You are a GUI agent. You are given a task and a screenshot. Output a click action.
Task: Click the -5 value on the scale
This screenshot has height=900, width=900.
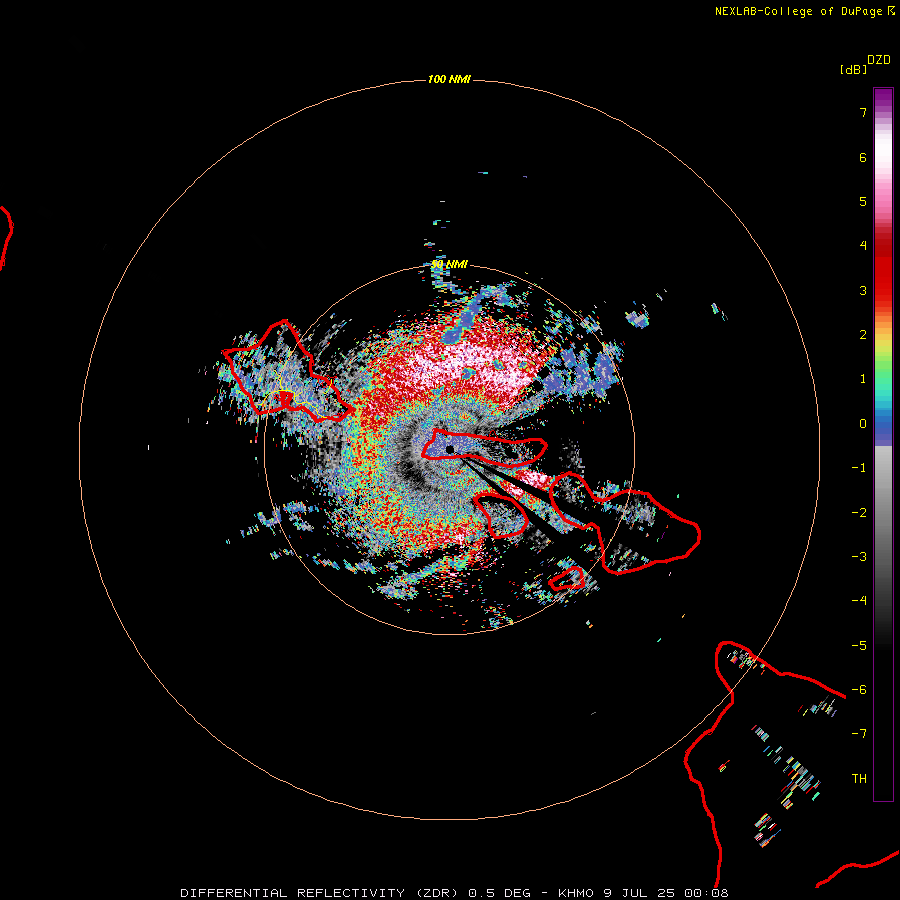859,646
